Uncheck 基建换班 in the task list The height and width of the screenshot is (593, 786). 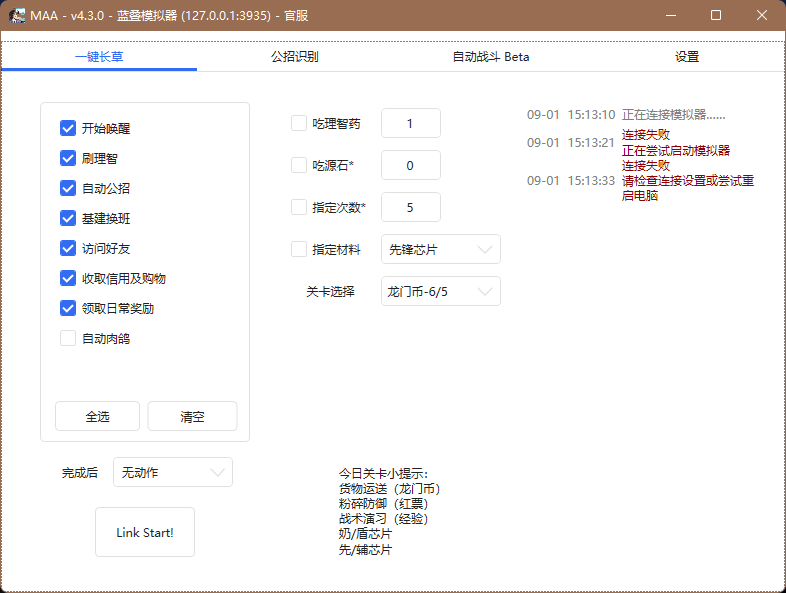(x=68, y=219)
